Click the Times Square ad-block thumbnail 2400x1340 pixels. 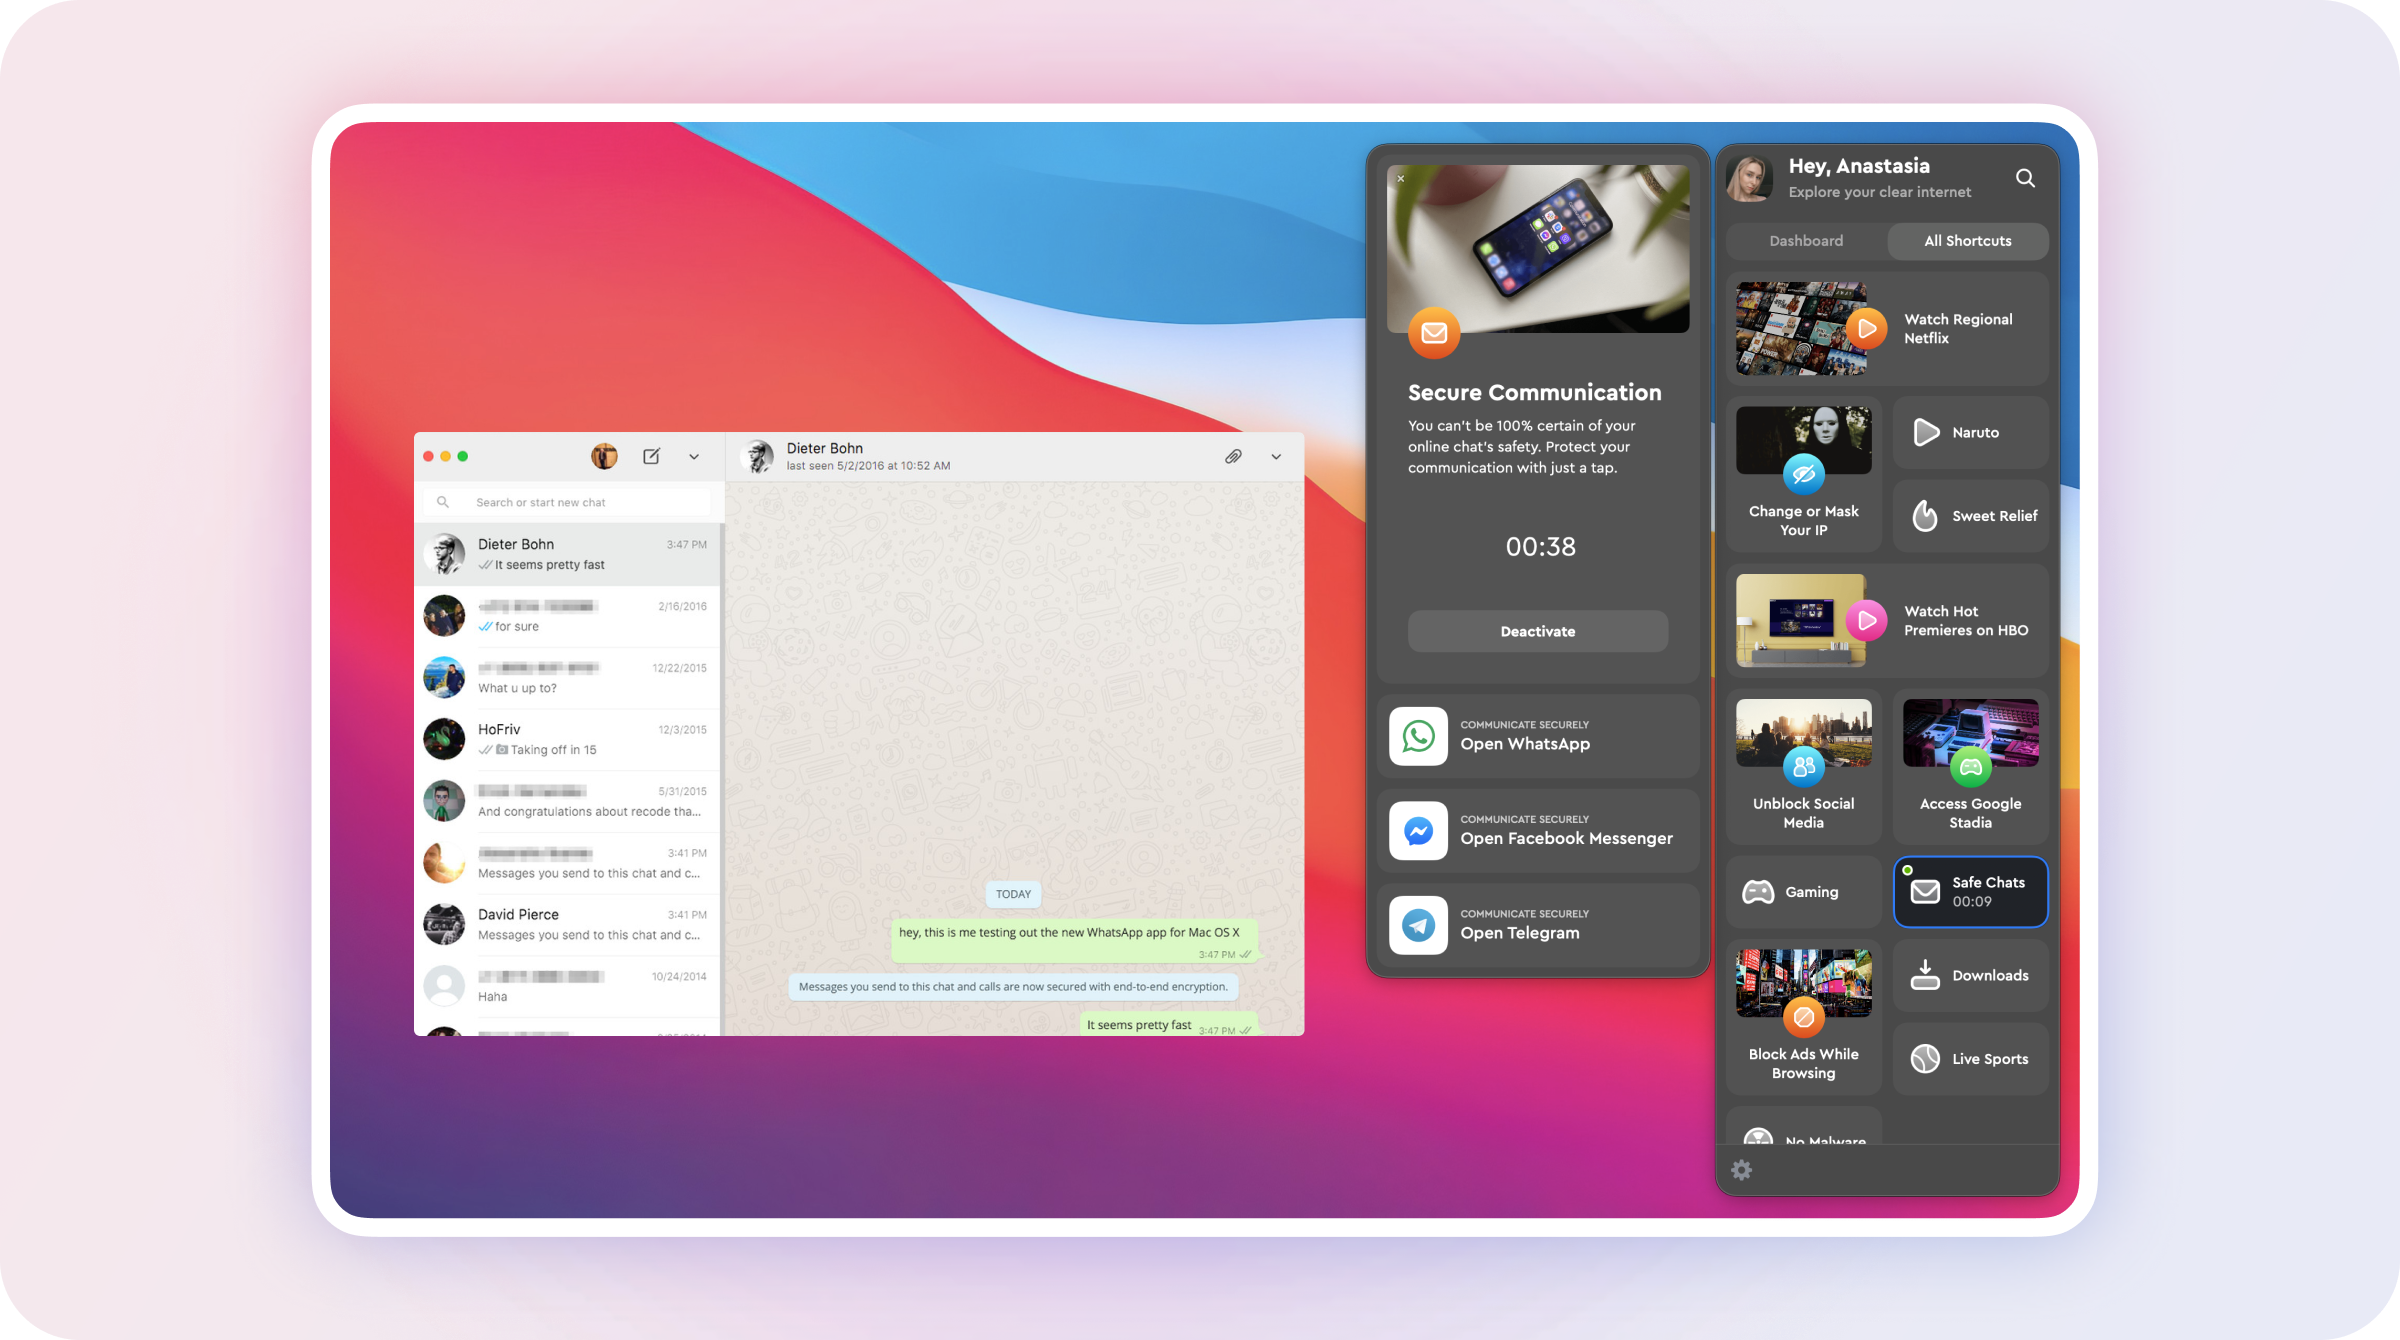click(1804, 983)
